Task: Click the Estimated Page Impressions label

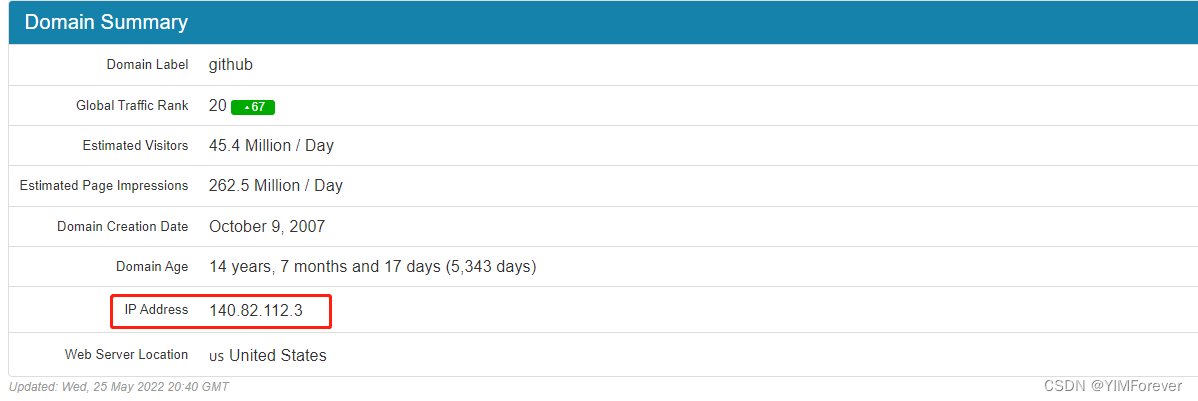Action: click(x=104, y=186)
